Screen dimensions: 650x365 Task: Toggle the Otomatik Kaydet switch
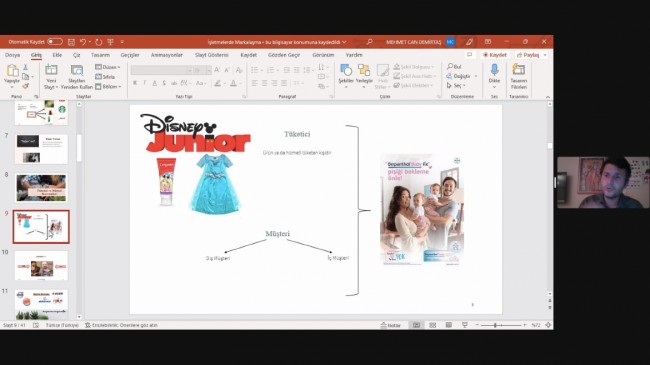coord(55,42)
